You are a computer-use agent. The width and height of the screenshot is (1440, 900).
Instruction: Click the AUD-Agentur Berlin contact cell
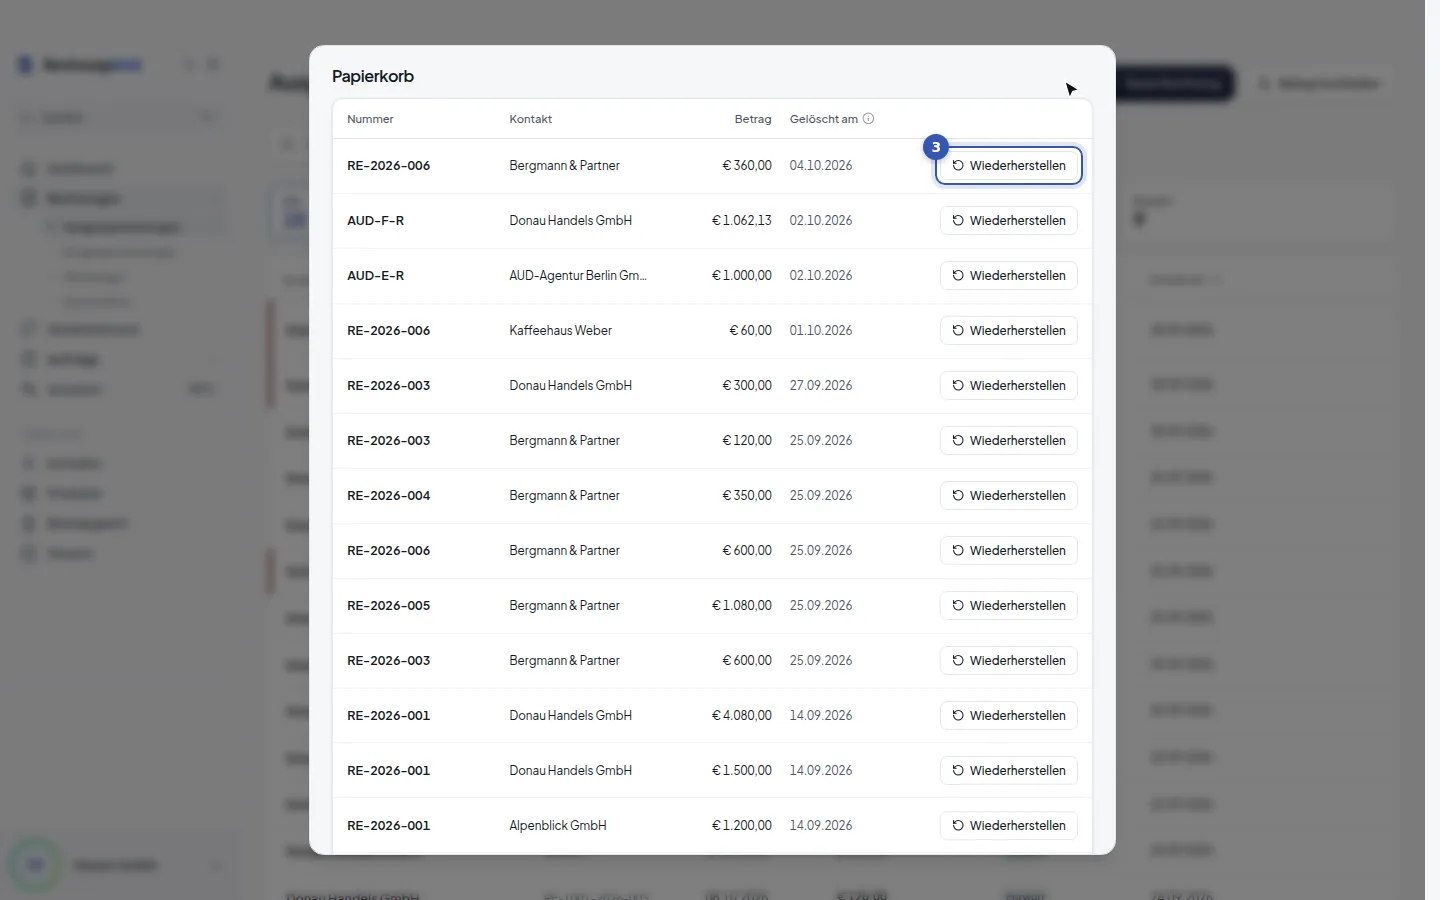[578, 276]
